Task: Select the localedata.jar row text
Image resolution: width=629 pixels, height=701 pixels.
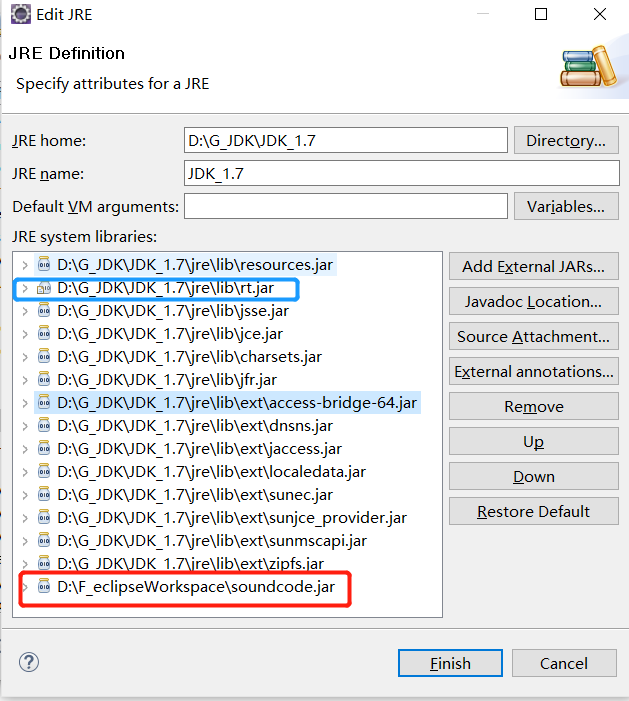Action: tap(211, 472)
